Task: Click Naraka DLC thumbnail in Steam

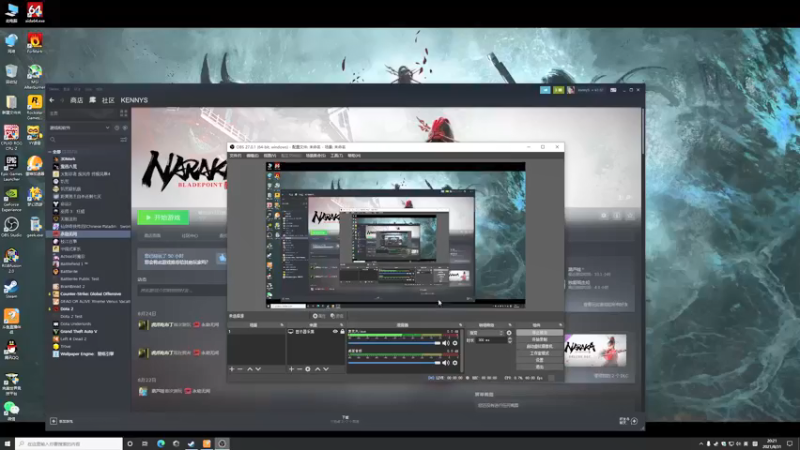Action: [x=595, y=351]
